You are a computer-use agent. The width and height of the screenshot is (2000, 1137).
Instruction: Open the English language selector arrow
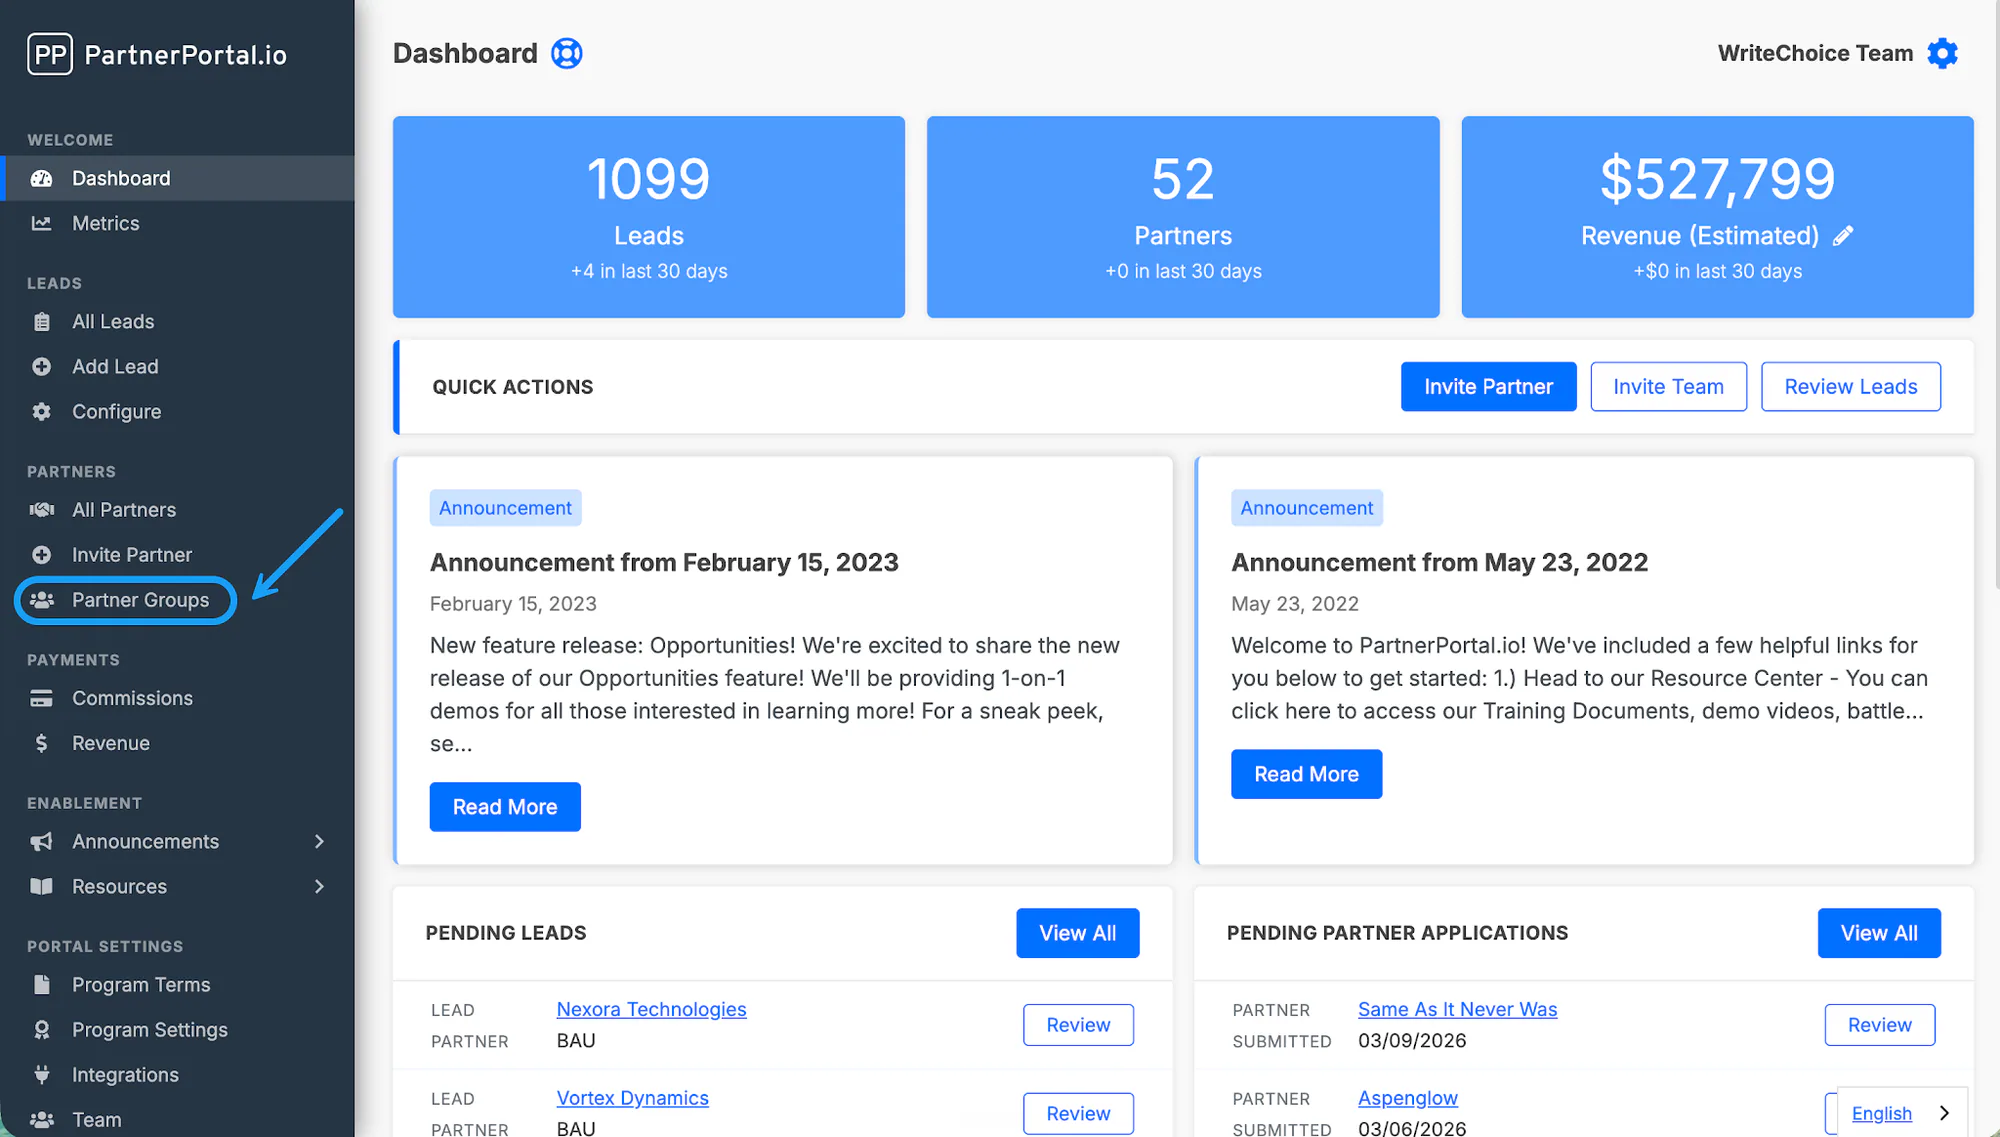(1944, 1113)
